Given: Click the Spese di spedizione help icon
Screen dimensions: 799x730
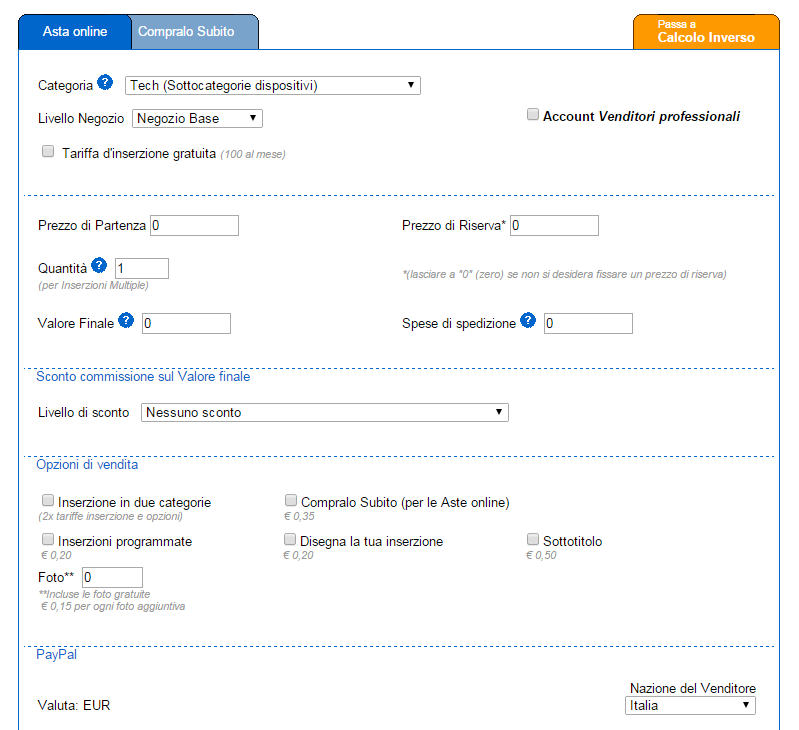Looking at the screenshot, I should tap(528, 320).
